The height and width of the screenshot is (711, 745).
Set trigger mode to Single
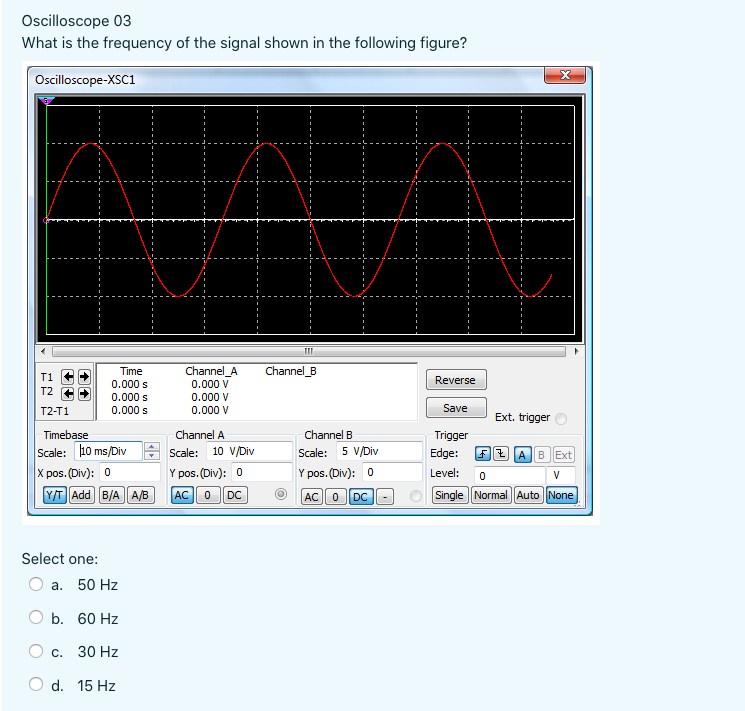tap(449, 495)
